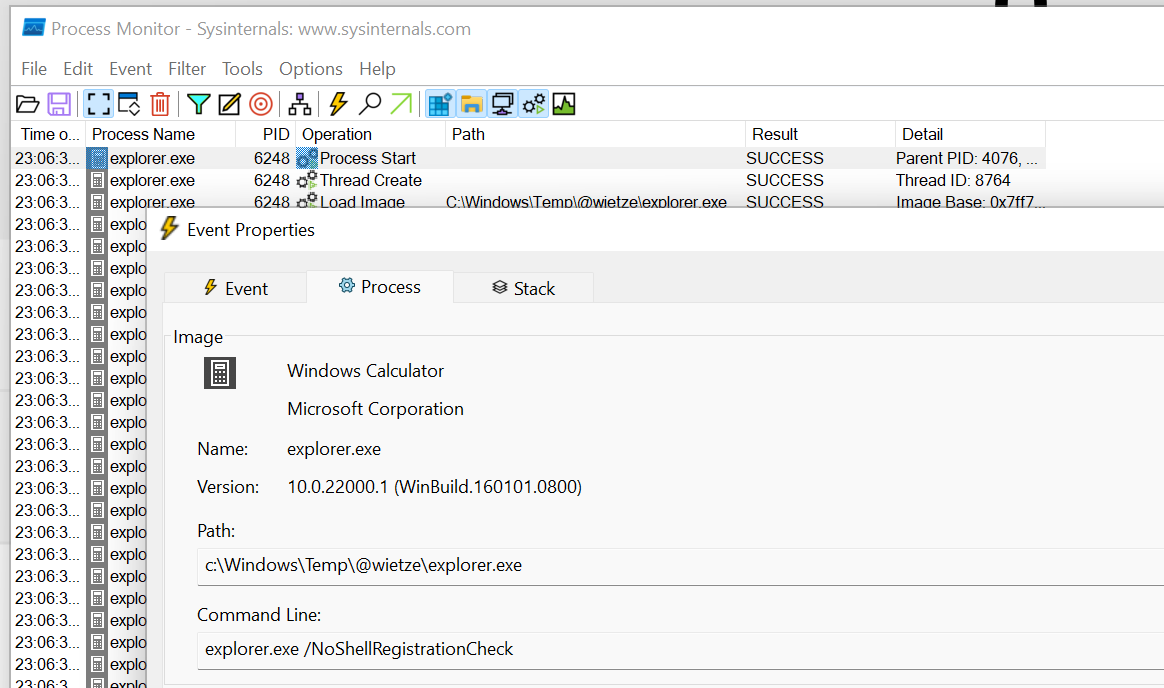This screenshot has width=1164, height=688.
Task: Open the Process Tree icon
Action: (299, 104)
